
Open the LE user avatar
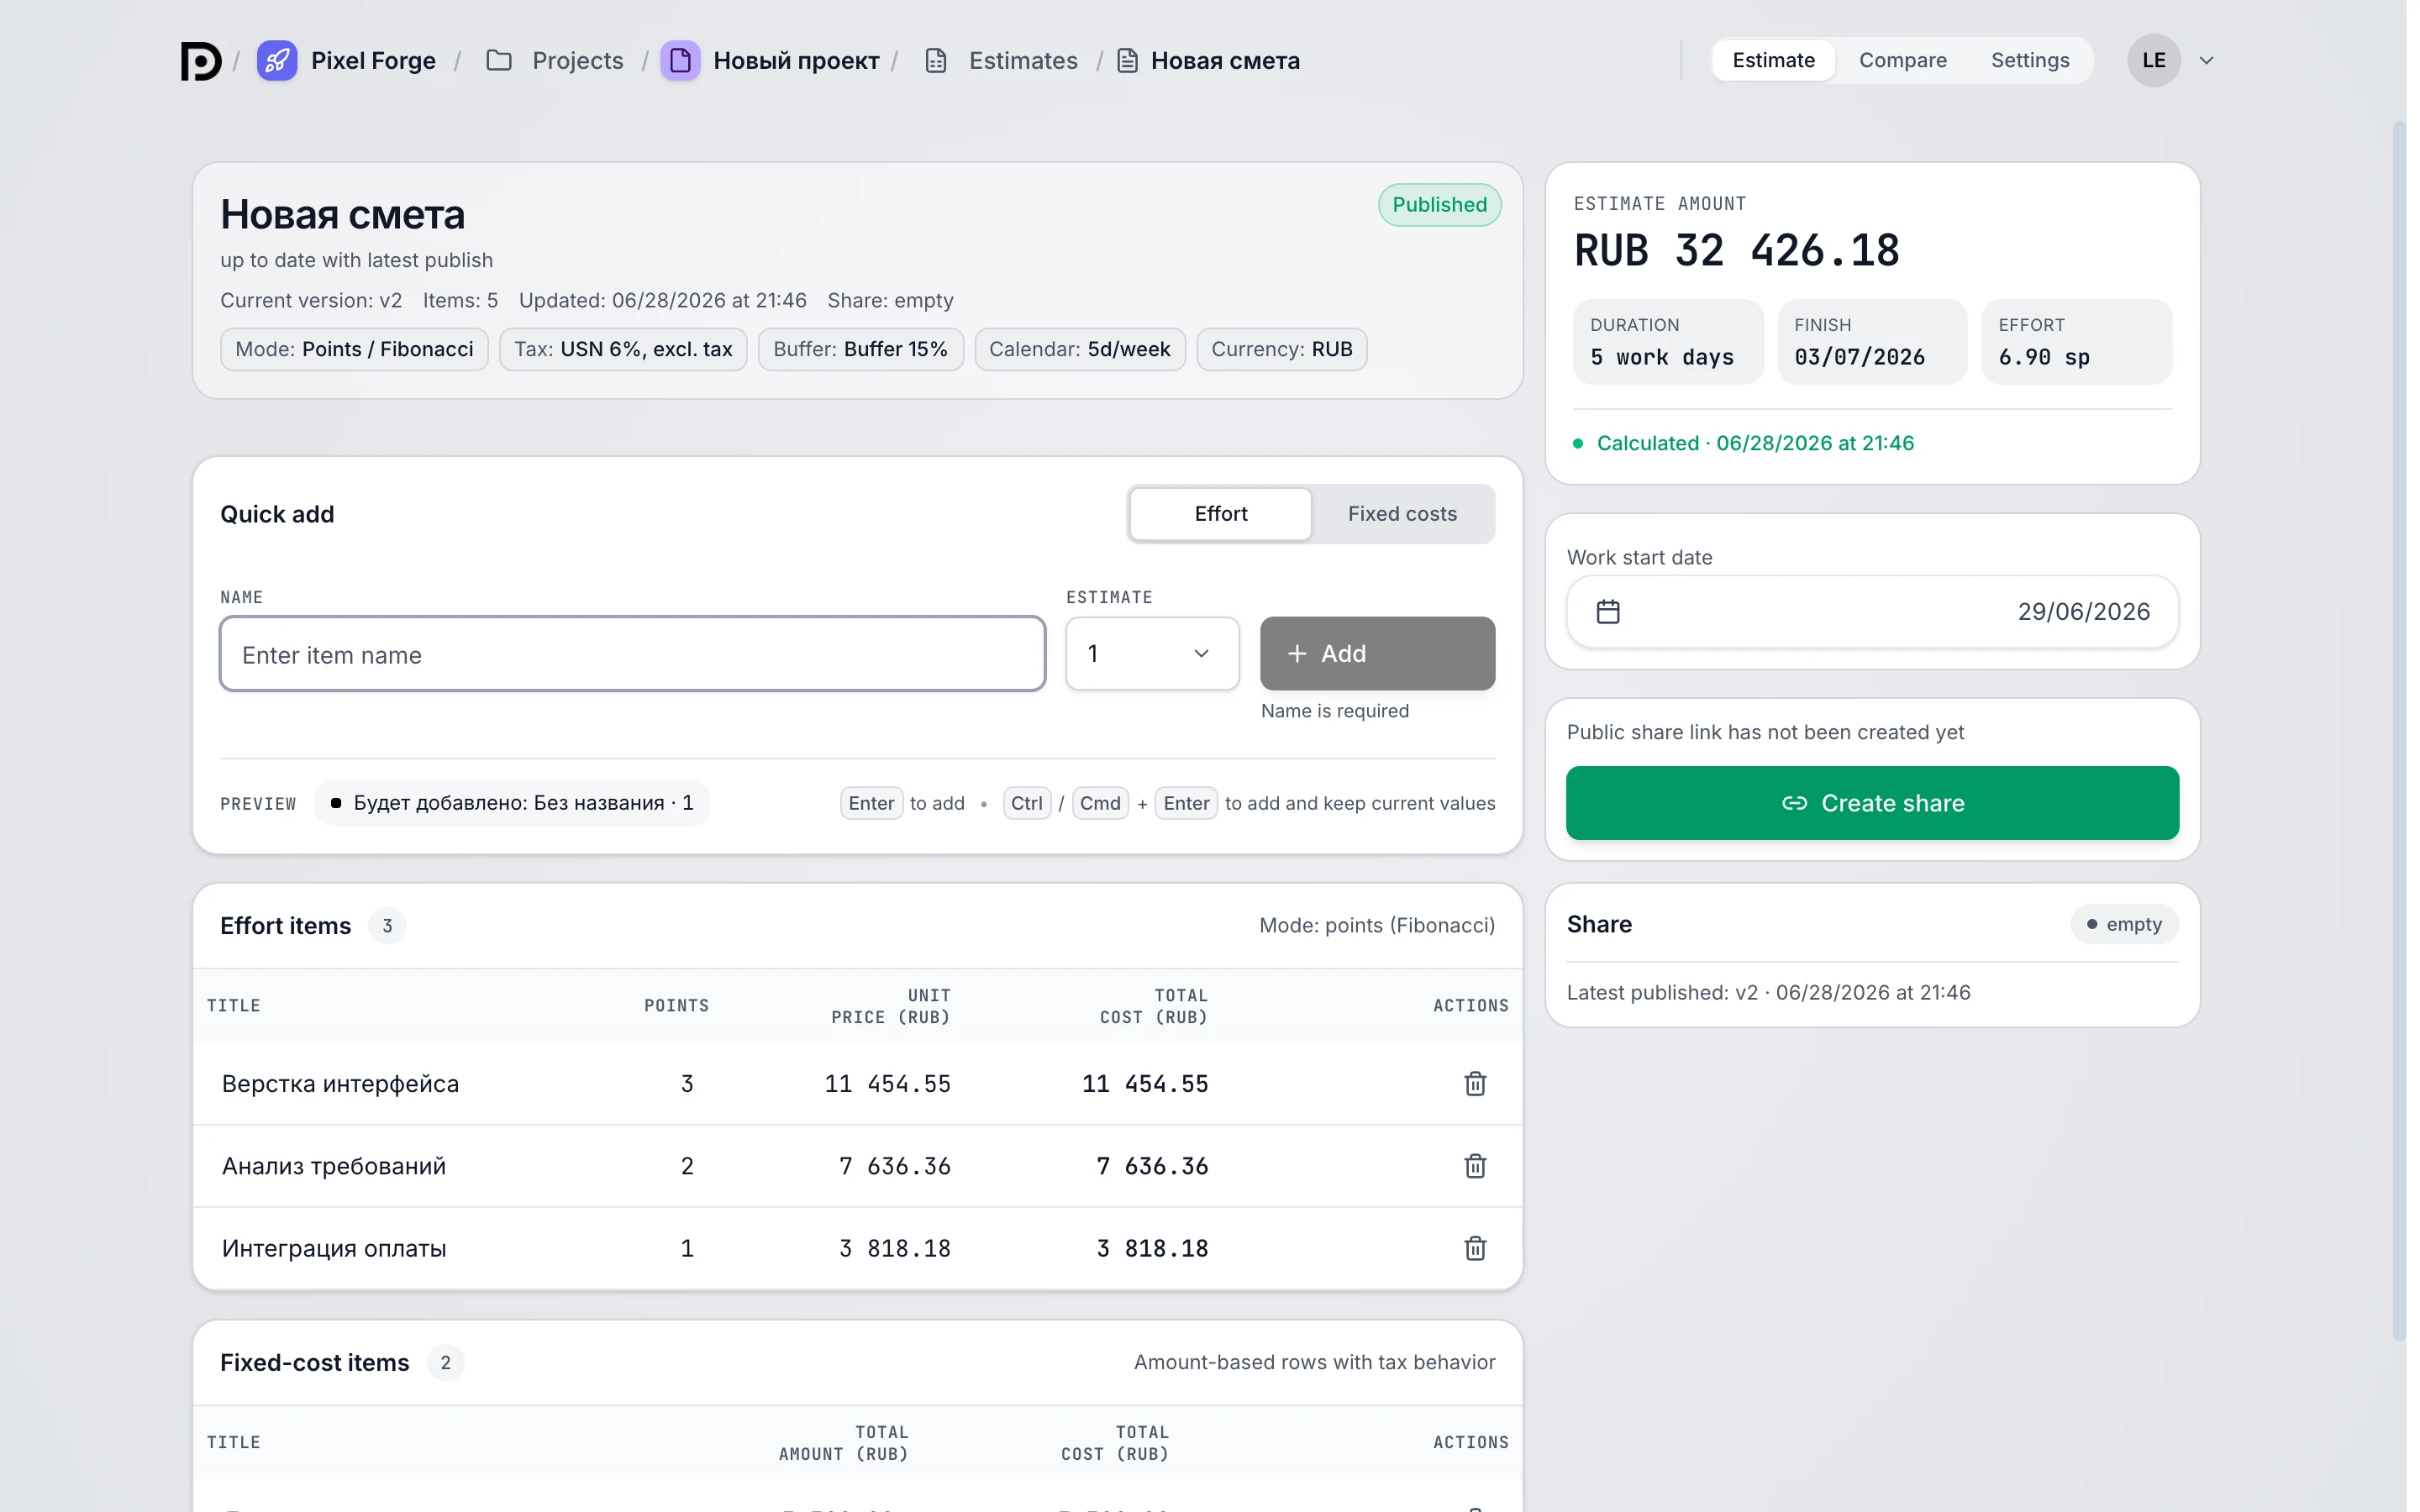click(2153, 61)
